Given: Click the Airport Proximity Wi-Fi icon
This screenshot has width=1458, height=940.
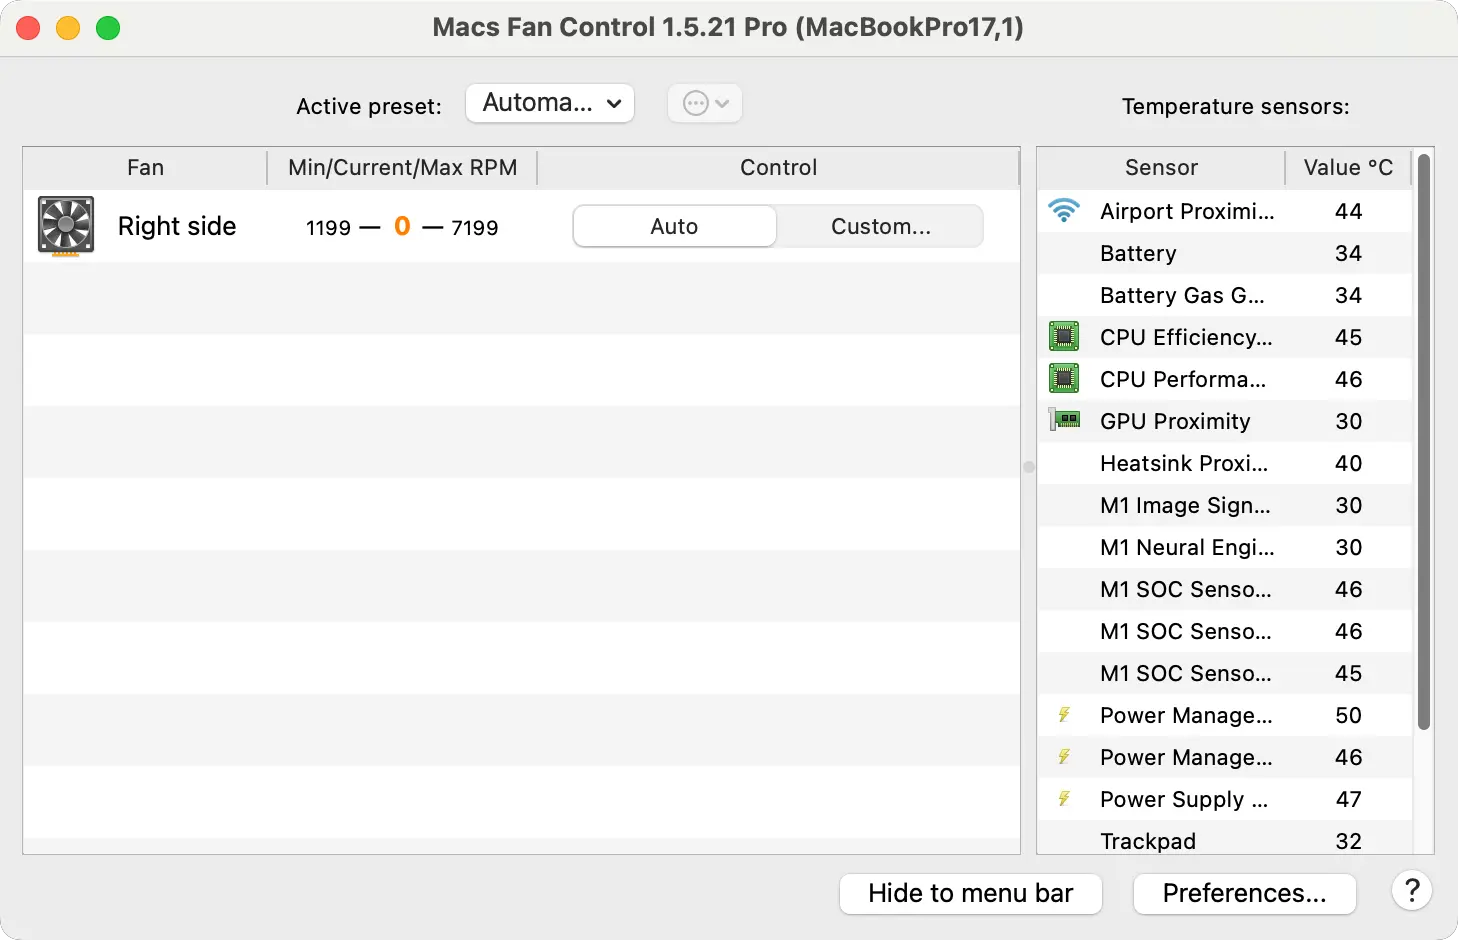Looking at the screenshot, I should [1064, 211].
